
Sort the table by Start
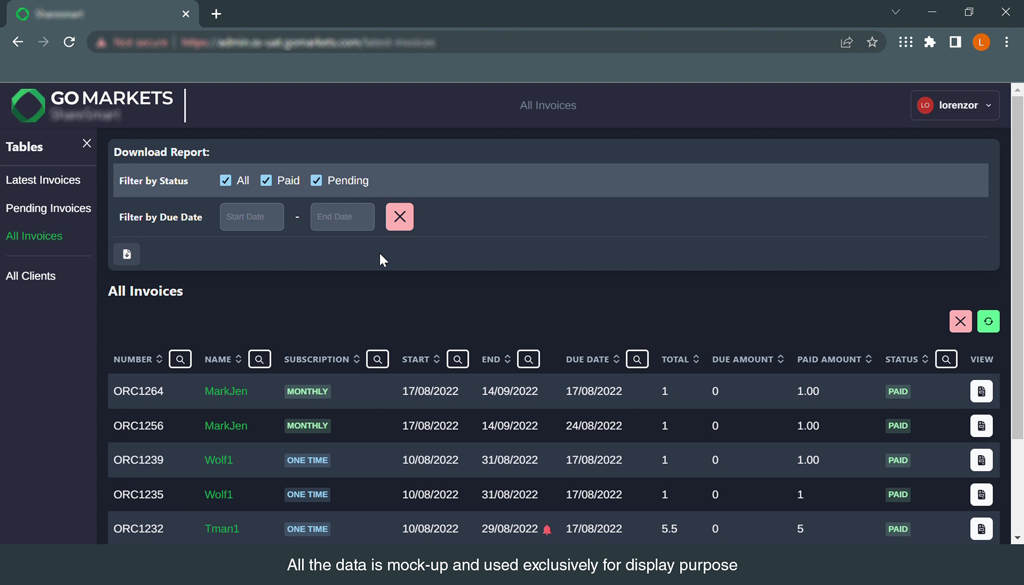436,359
